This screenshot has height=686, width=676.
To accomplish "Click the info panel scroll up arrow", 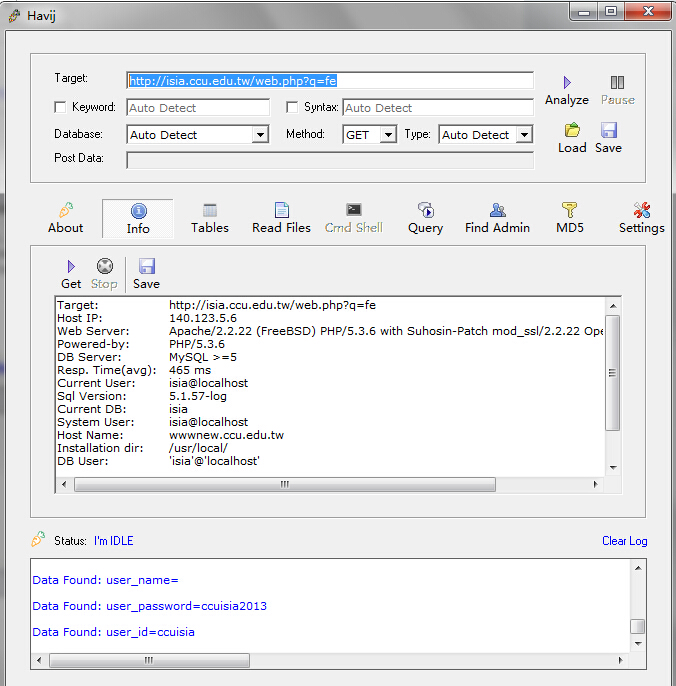I will point(613,306).
